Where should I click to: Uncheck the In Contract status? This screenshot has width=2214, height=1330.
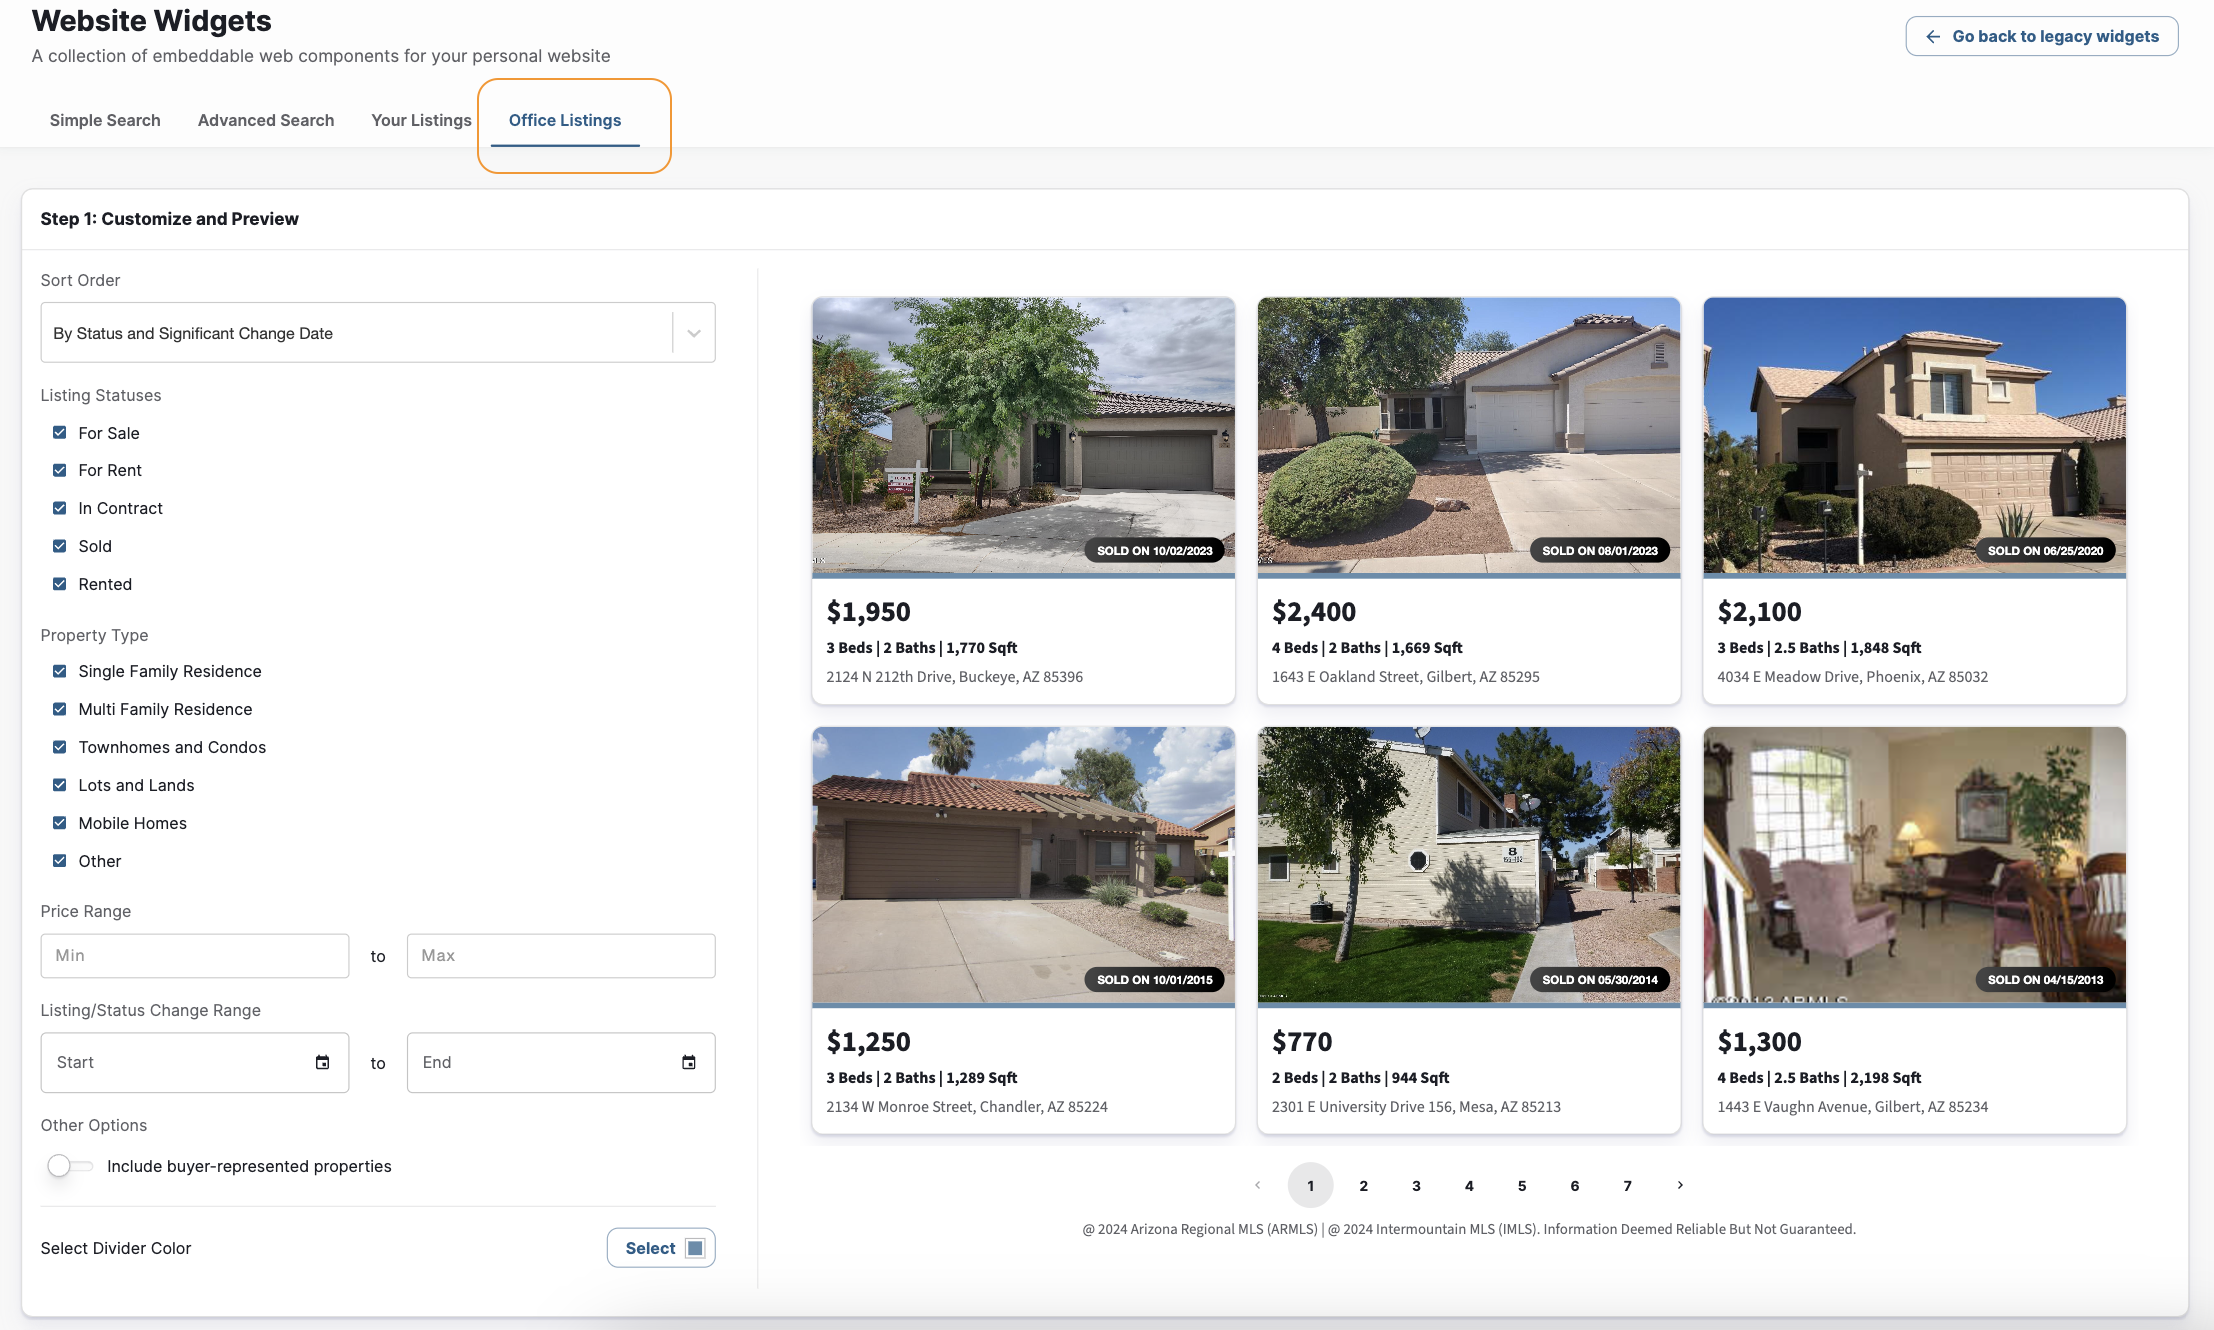[59, 508]
